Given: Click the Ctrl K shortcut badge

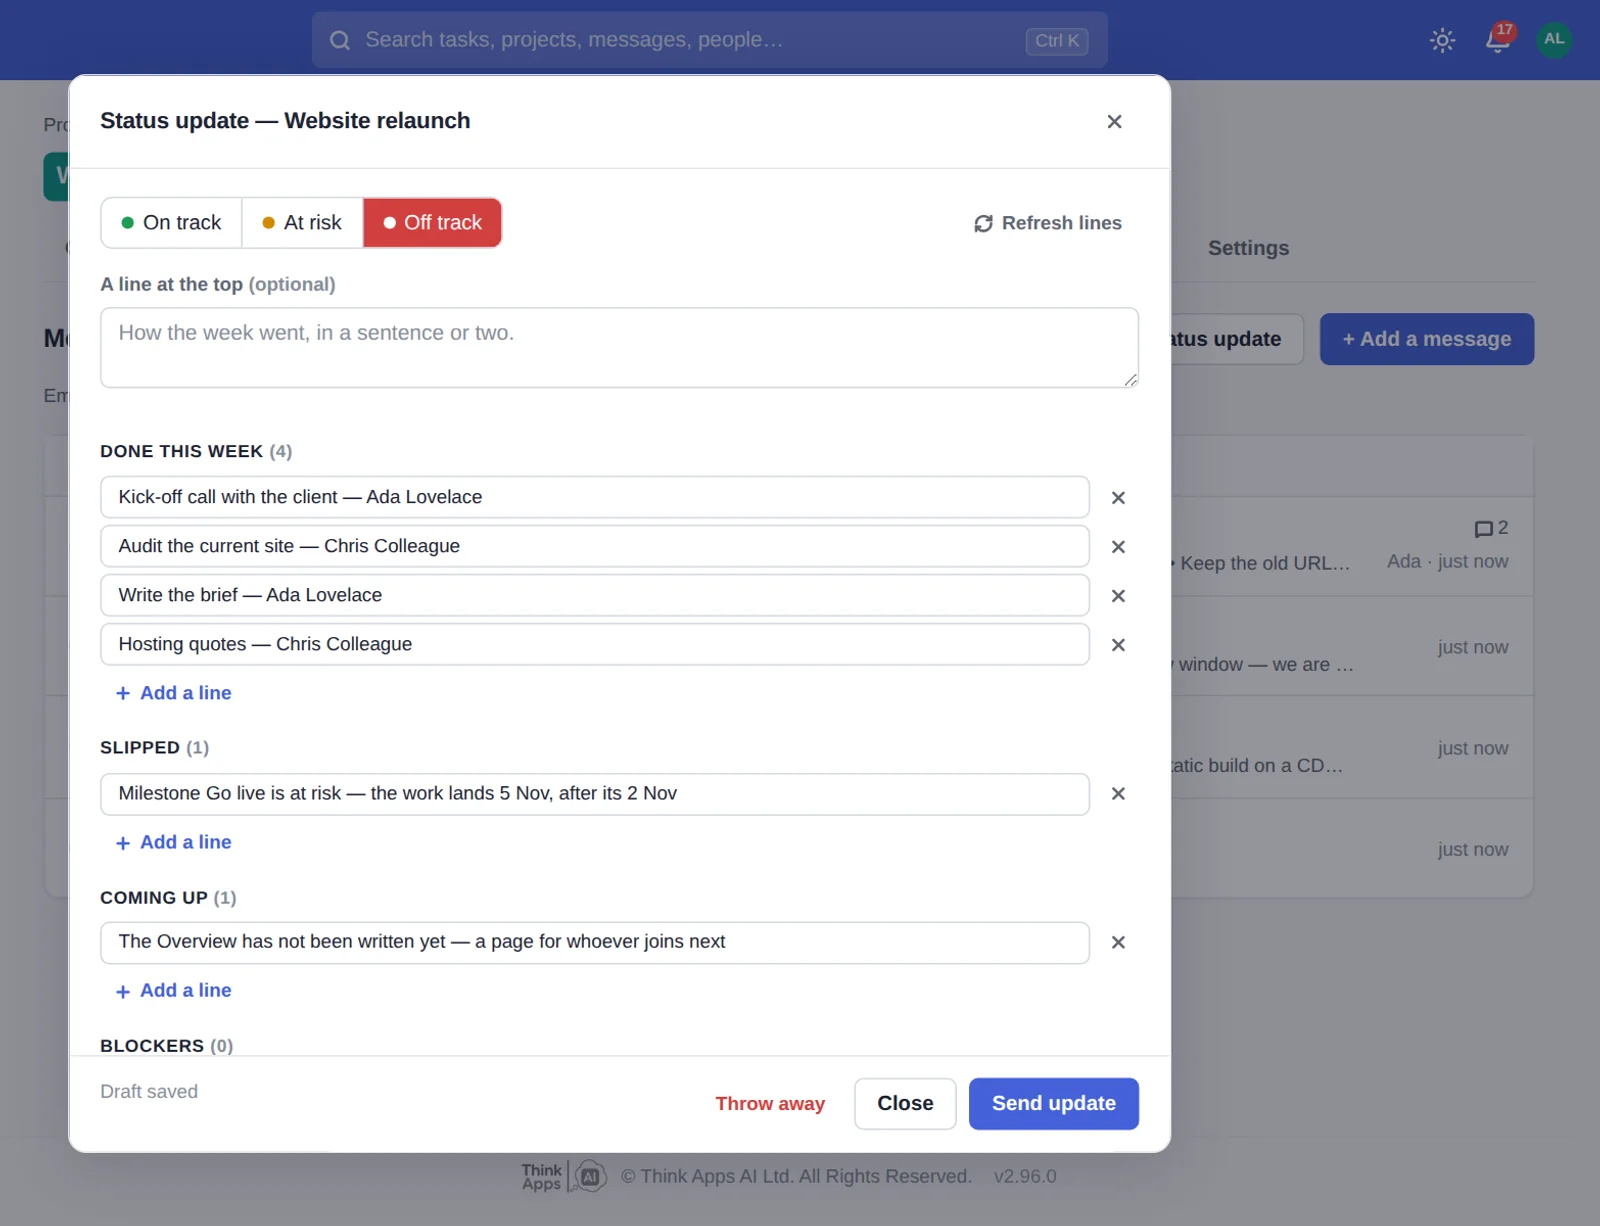Looking at the screenshot, I should click(x=1057, y=41).
